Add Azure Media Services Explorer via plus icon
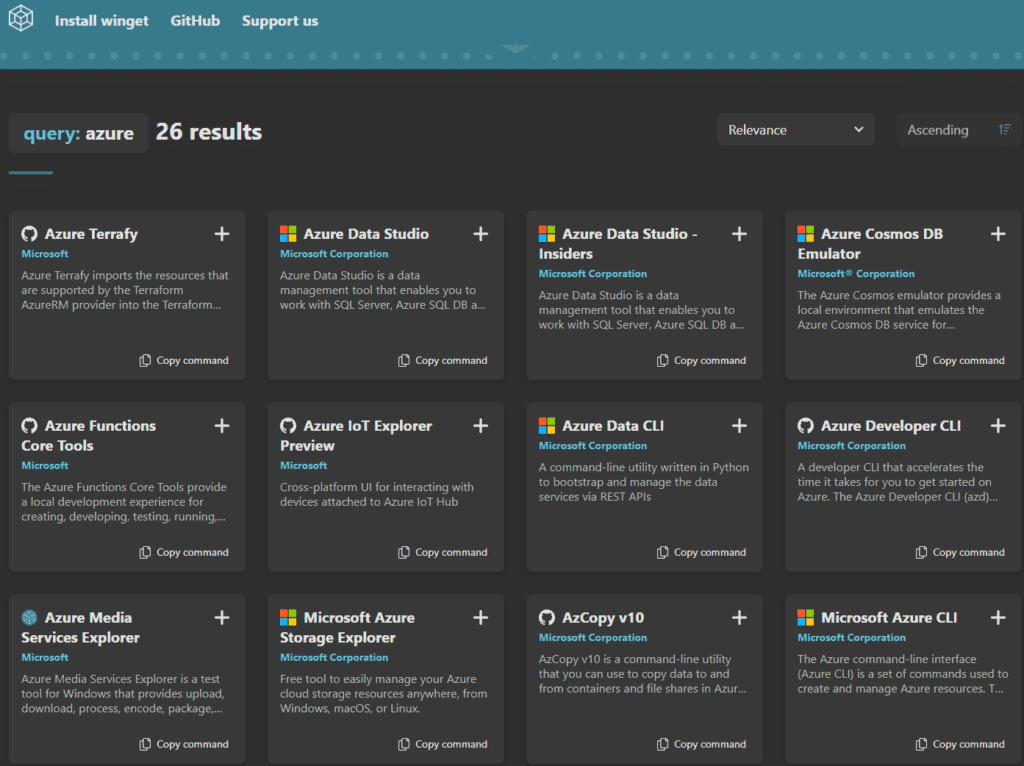The width and height of the screenshot is (1024, 766). [222, 618]
